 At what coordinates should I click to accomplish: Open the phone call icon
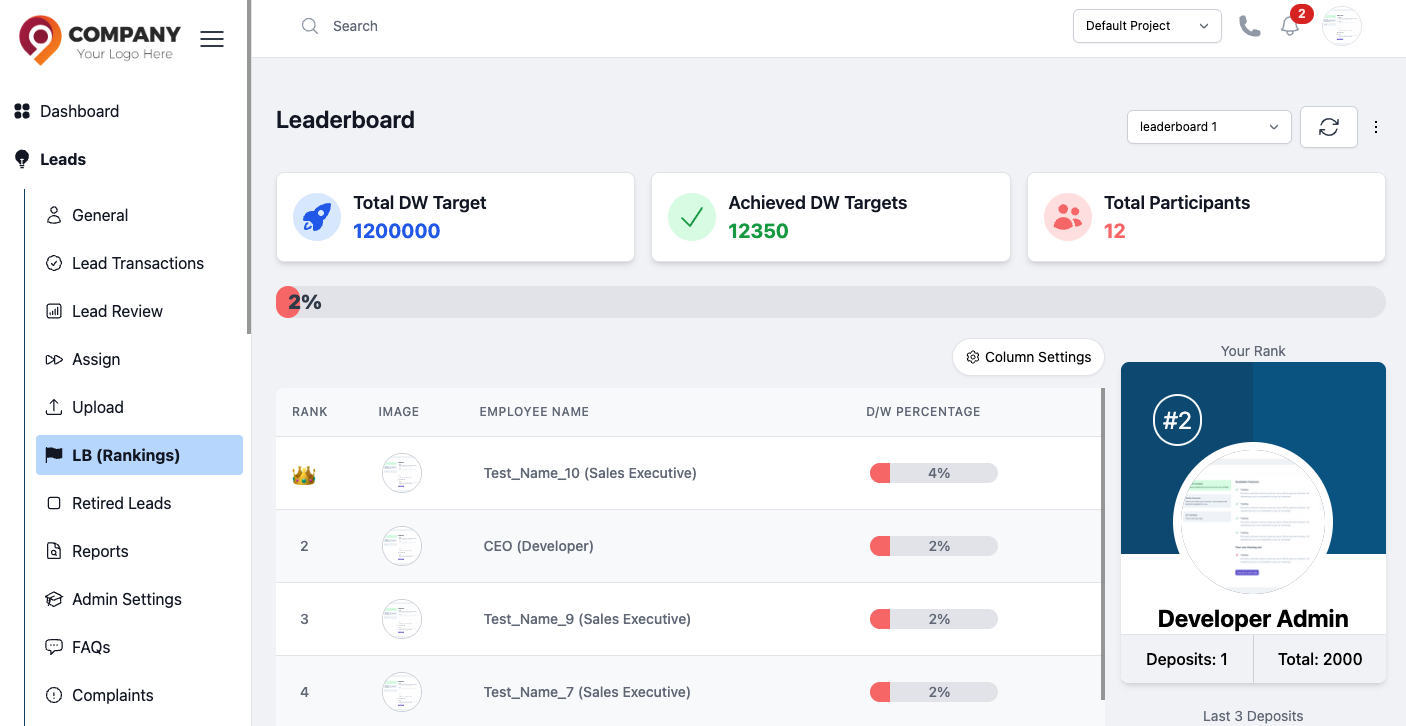1250,26
